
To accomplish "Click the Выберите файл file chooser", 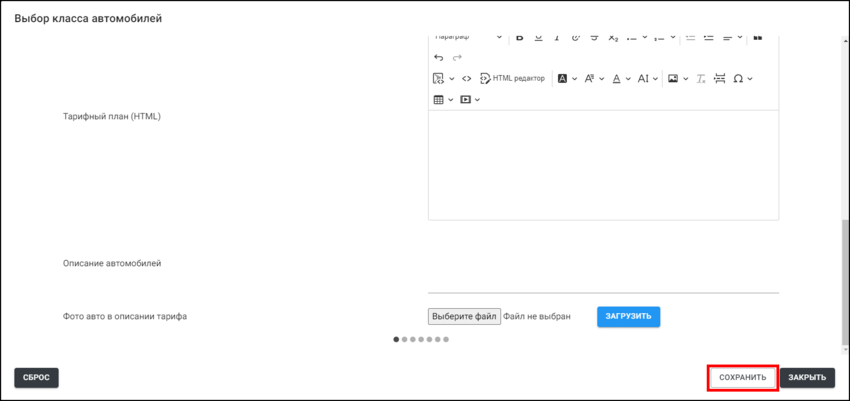I will (464, 316).
